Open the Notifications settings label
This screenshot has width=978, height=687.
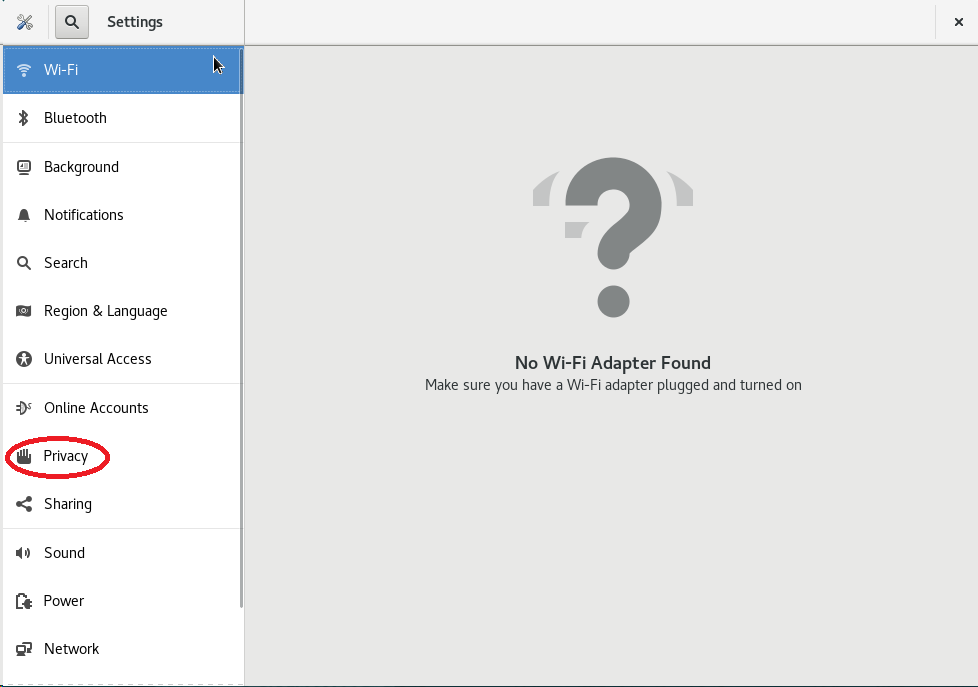(x=84, y=215)
